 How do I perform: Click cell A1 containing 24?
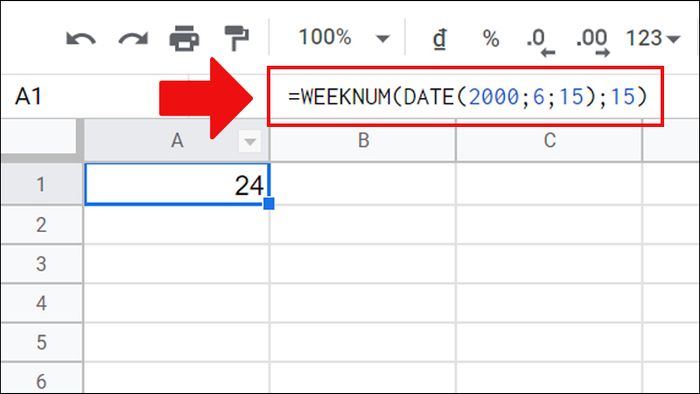pos(177,184)
